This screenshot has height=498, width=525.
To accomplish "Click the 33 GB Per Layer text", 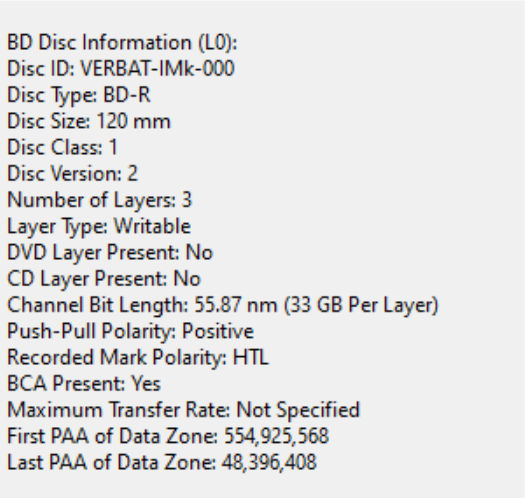I will click(x=361, y=305).
